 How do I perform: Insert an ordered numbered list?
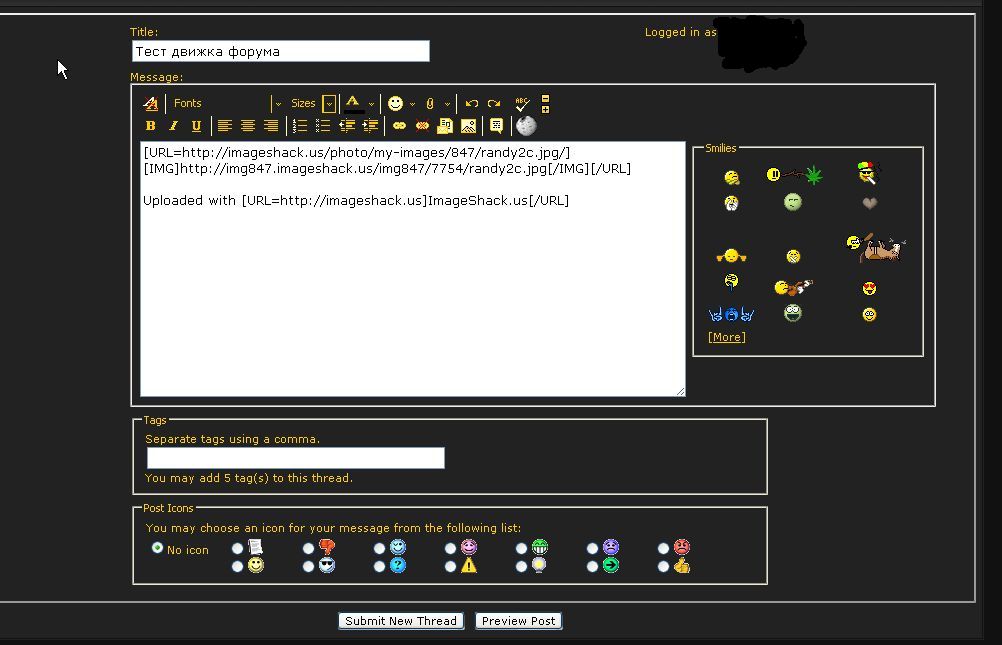[x=299, y=126]
